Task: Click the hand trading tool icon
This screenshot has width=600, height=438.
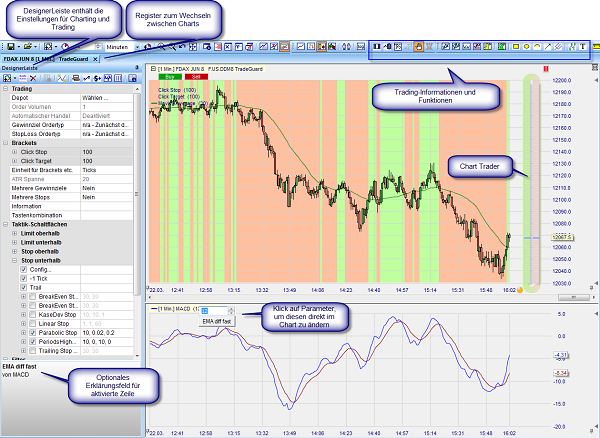Action: pos(419,46)
